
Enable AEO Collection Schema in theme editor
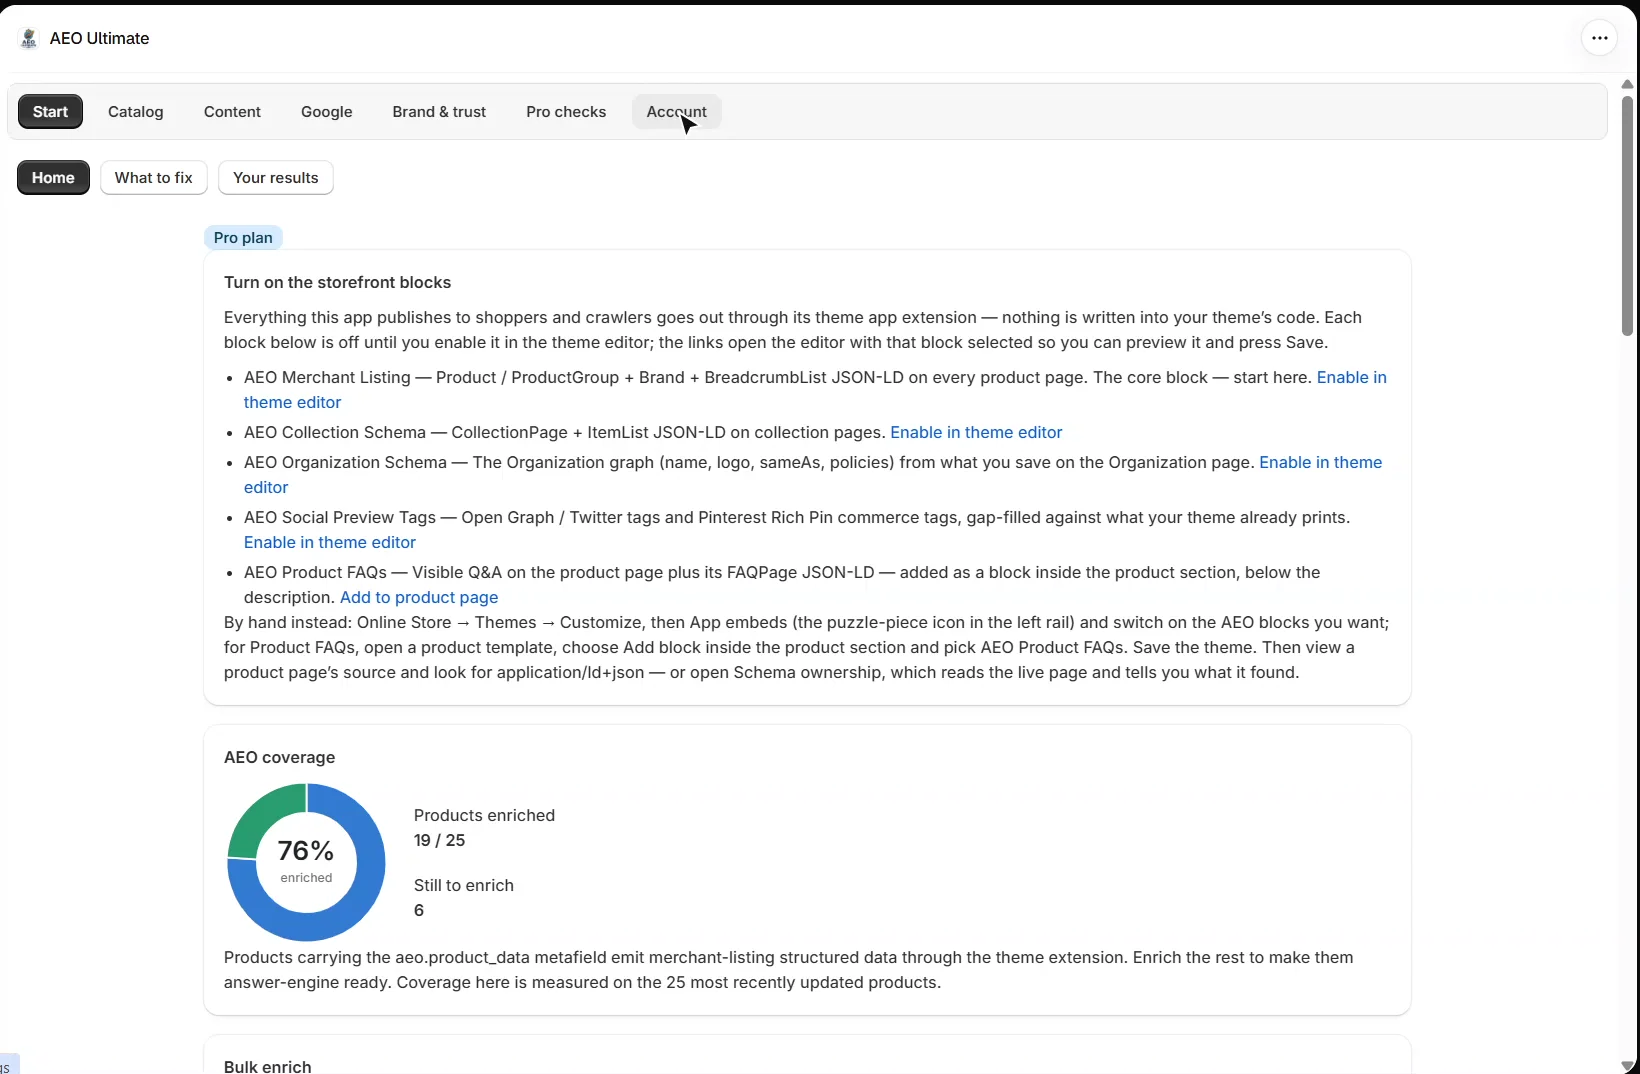pyautogui.click(x=976, y=432)
